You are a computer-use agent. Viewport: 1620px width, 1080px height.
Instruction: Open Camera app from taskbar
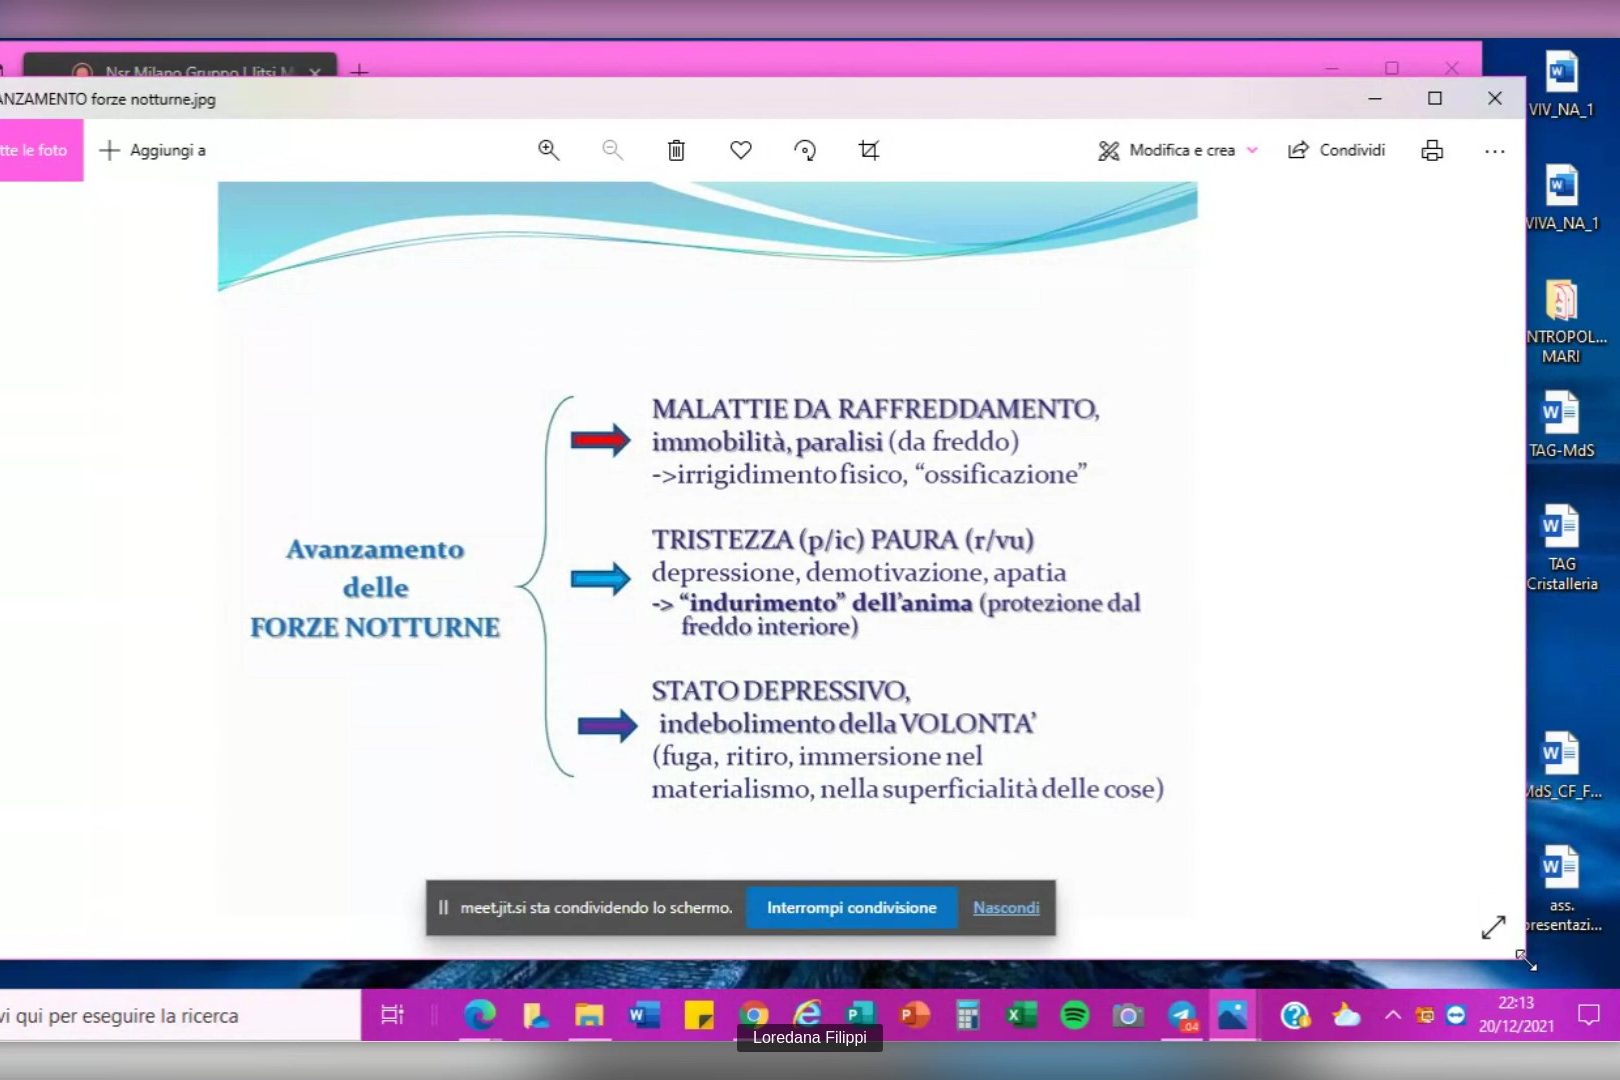click(x=1128, y=1015)
